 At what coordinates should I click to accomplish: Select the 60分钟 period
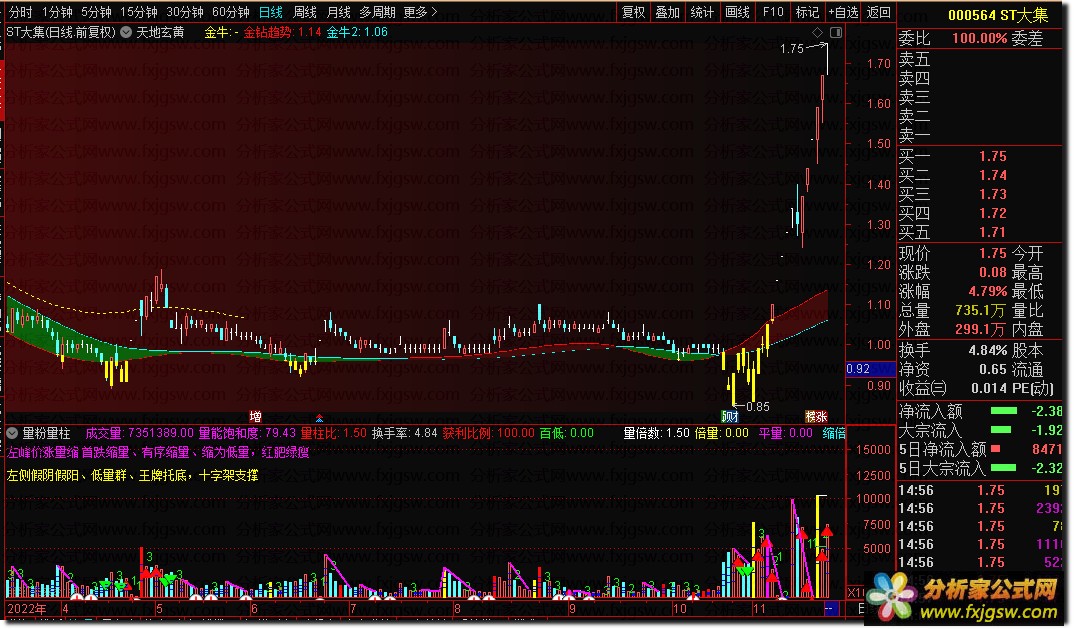click(x=231, y=12)
